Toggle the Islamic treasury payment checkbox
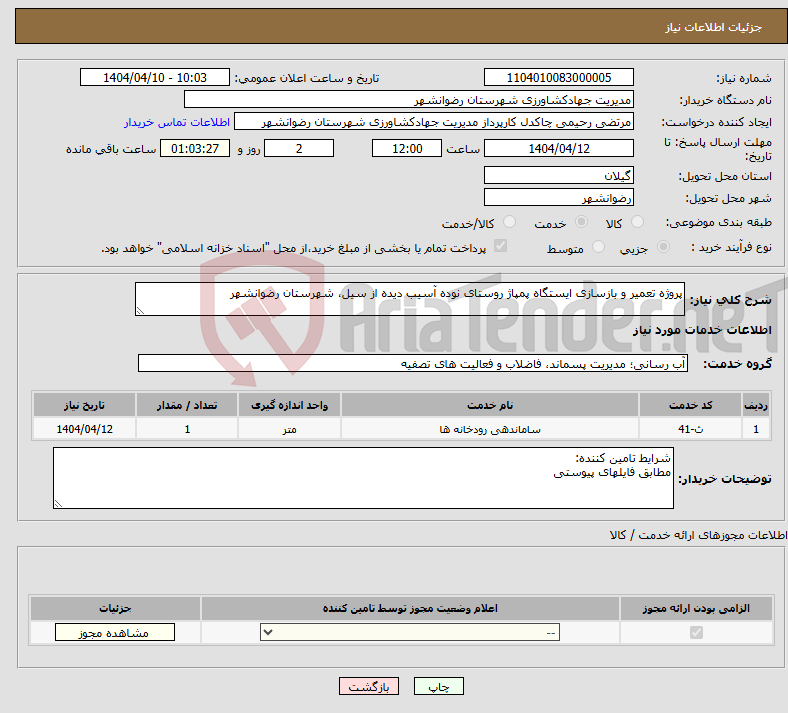Image resolution: width=788 pixels, height=713 pixels. [501, 246]
